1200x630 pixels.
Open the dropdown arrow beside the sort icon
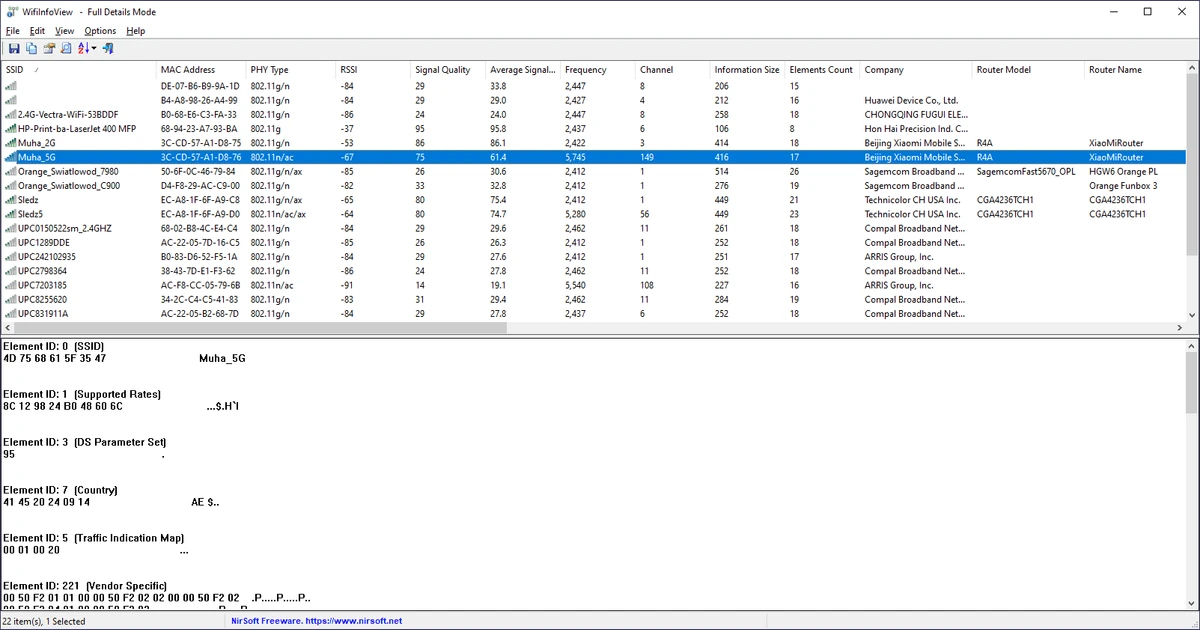coord(94,48)
